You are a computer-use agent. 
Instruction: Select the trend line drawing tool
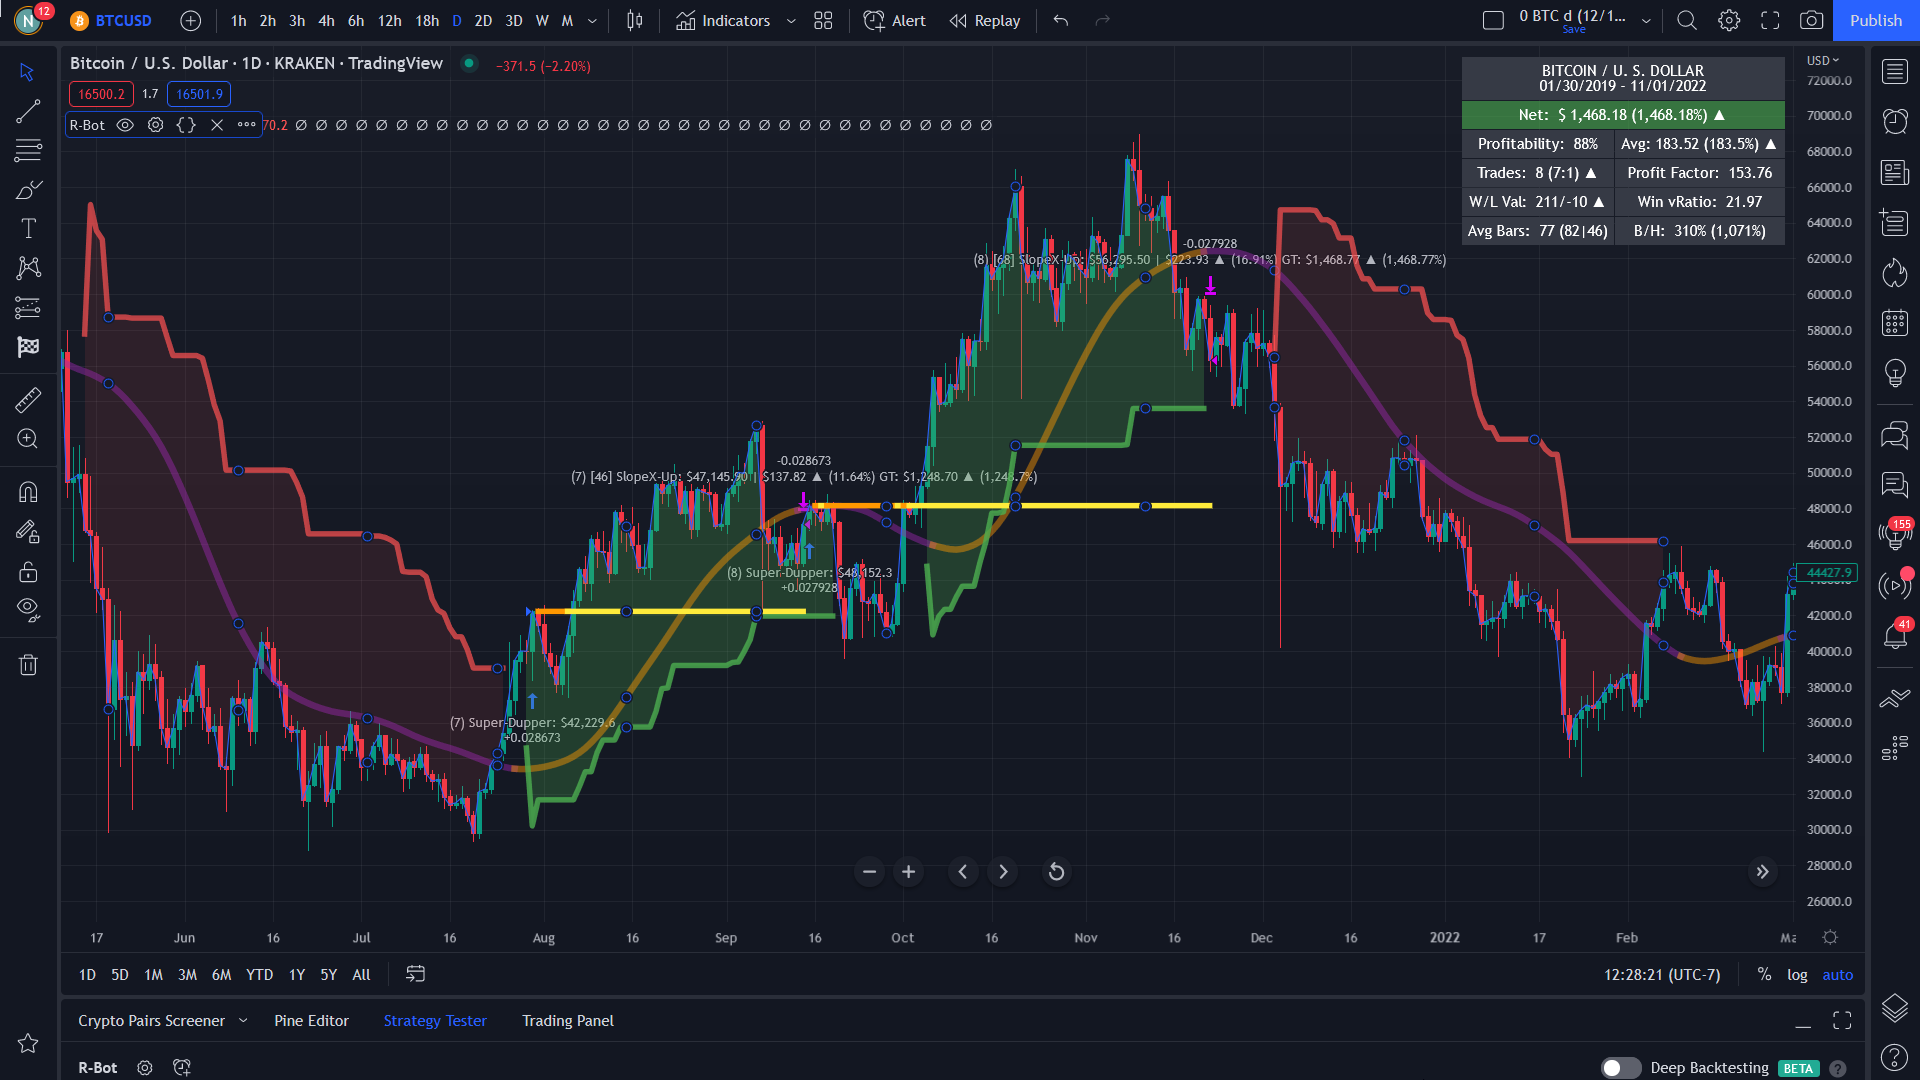(x=28, y=111)
